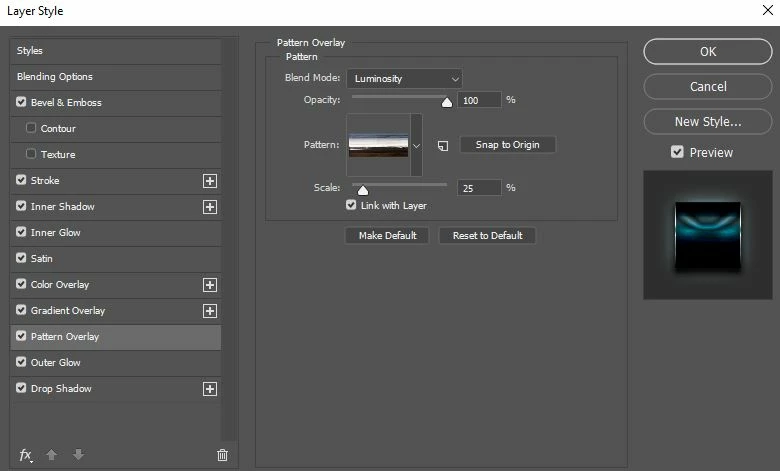
Task: Open Gradient Overlay settings panel
Action: (68, 310)
